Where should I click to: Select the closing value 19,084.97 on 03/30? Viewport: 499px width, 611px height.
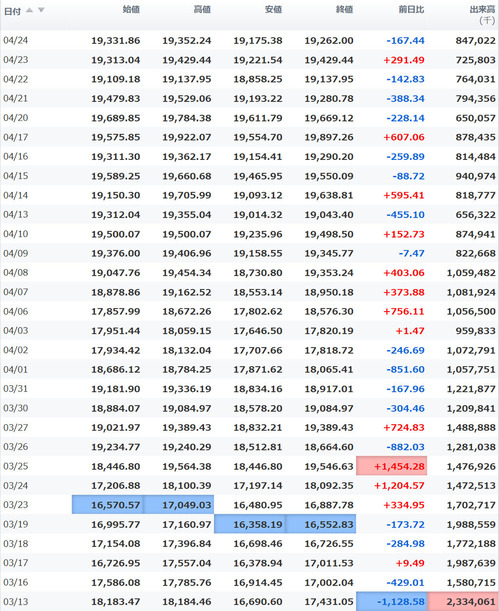(329, 408)
